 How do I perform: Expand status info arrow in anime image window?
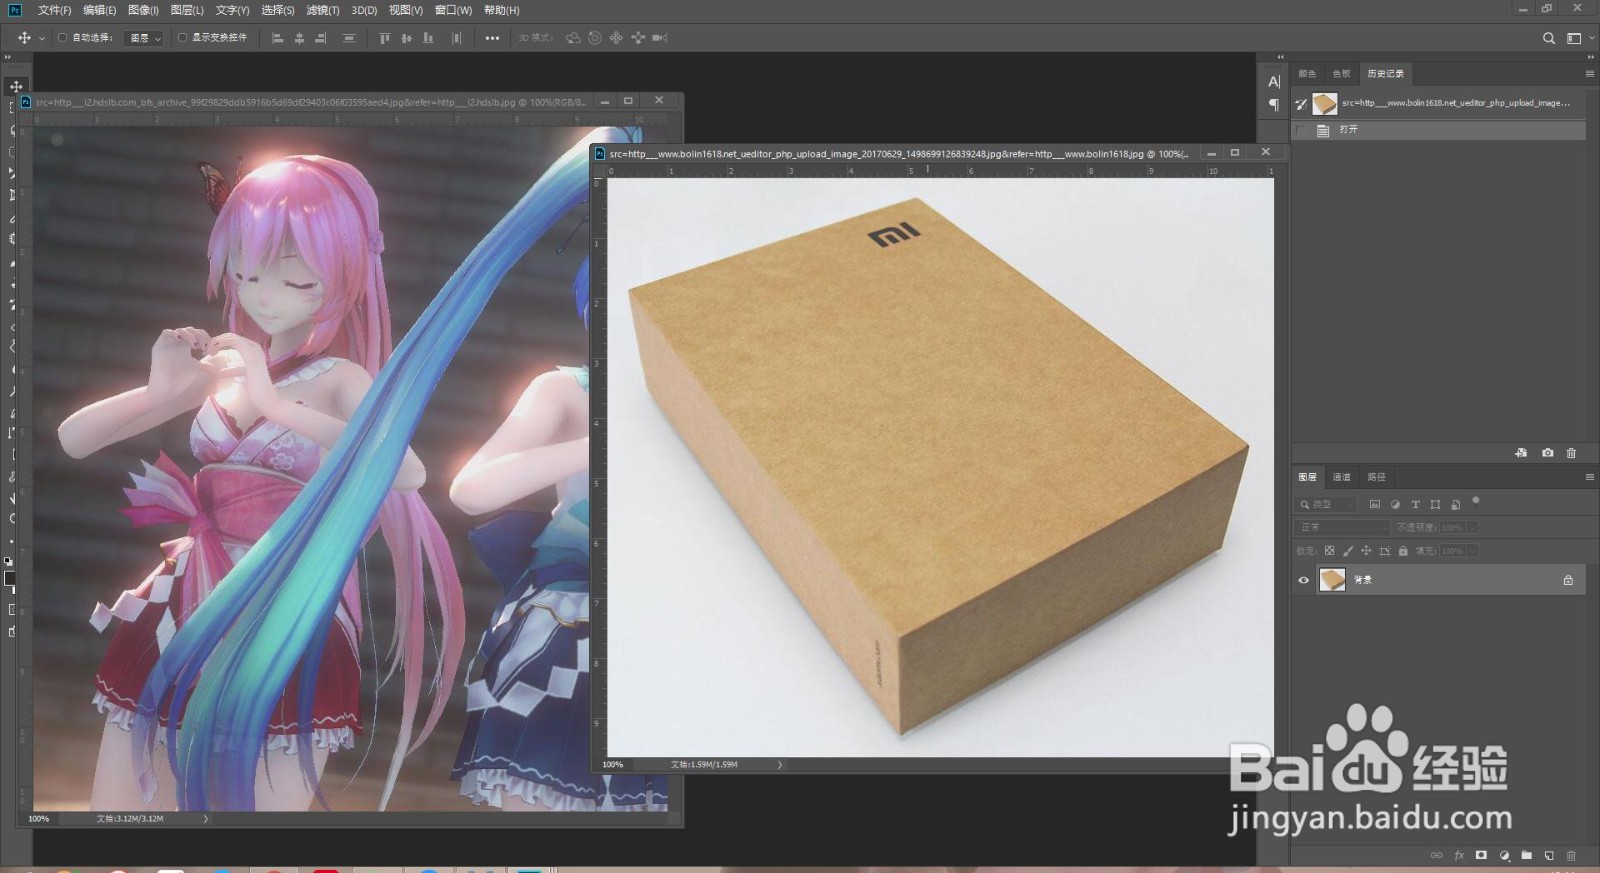[206, 819]
